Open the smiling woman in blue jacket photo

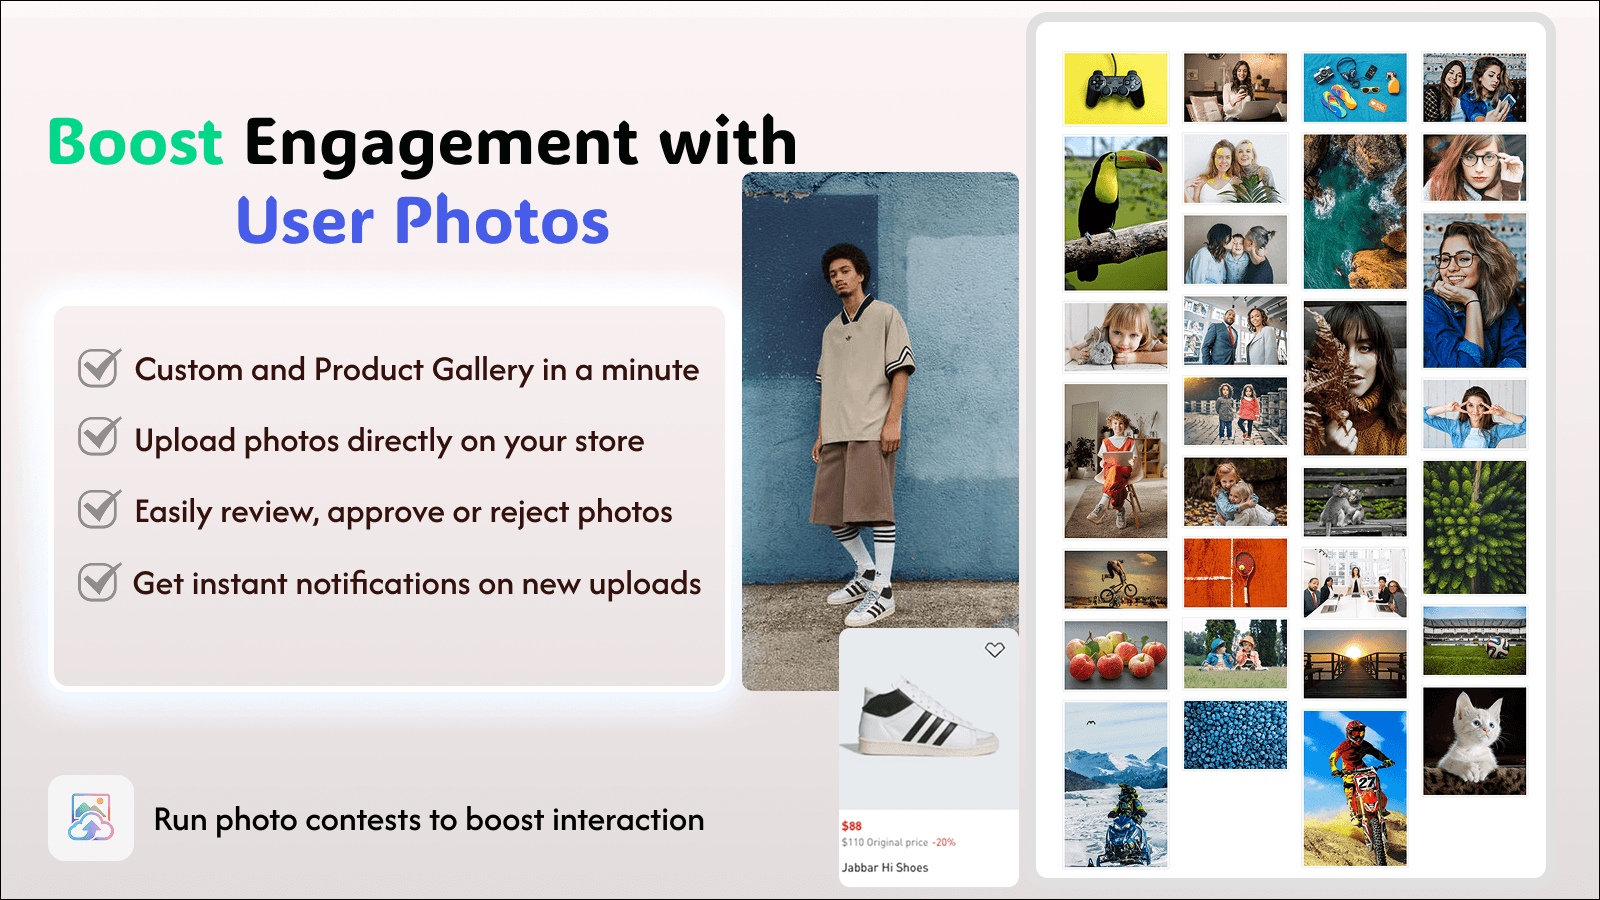click(1475, 291)
